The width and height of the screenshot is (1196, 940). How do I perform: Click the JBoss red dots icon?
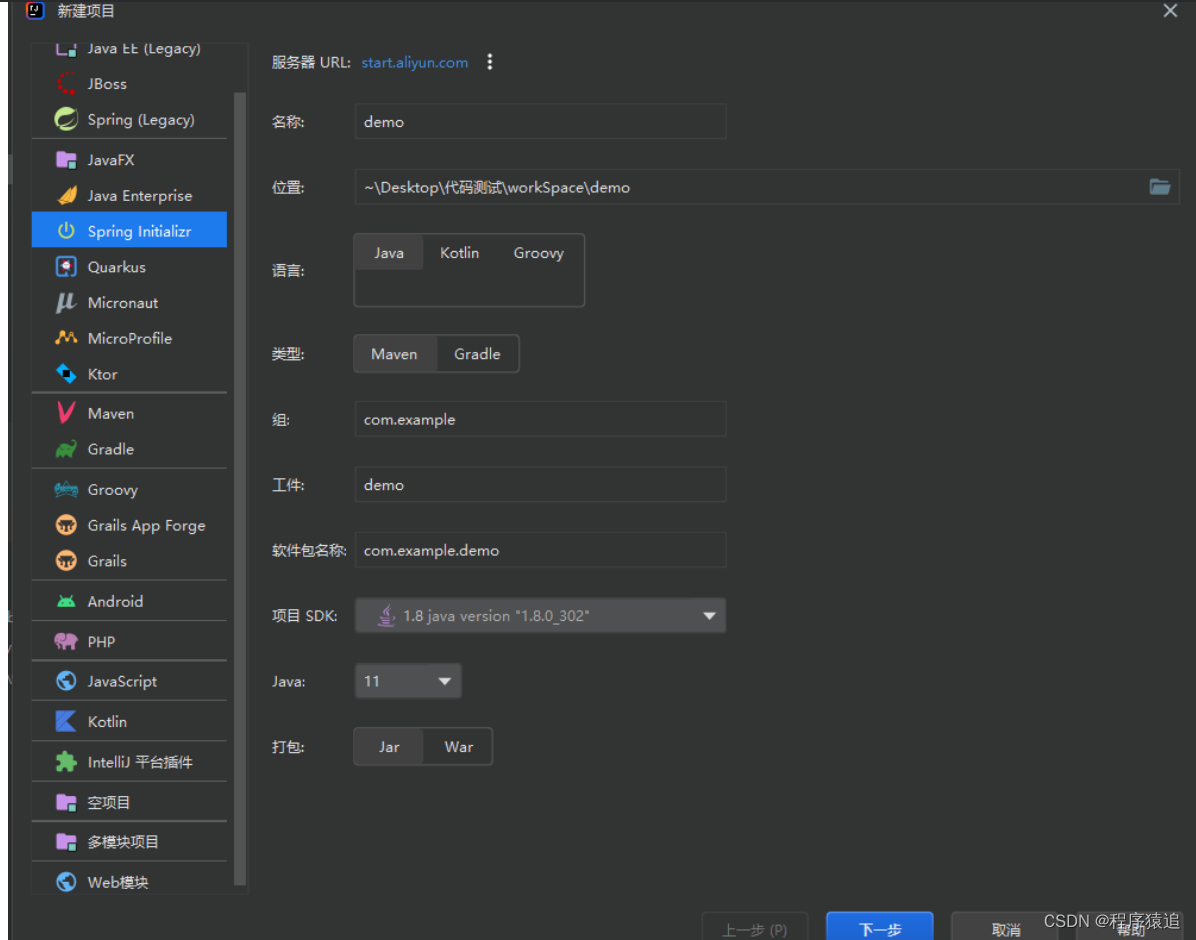click(66, 83)
